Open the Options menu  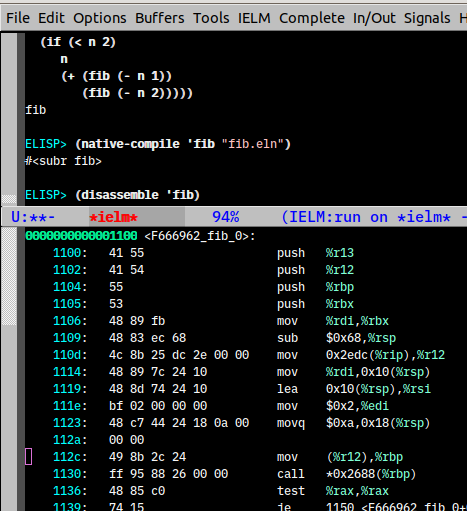[x=100, y=18]
